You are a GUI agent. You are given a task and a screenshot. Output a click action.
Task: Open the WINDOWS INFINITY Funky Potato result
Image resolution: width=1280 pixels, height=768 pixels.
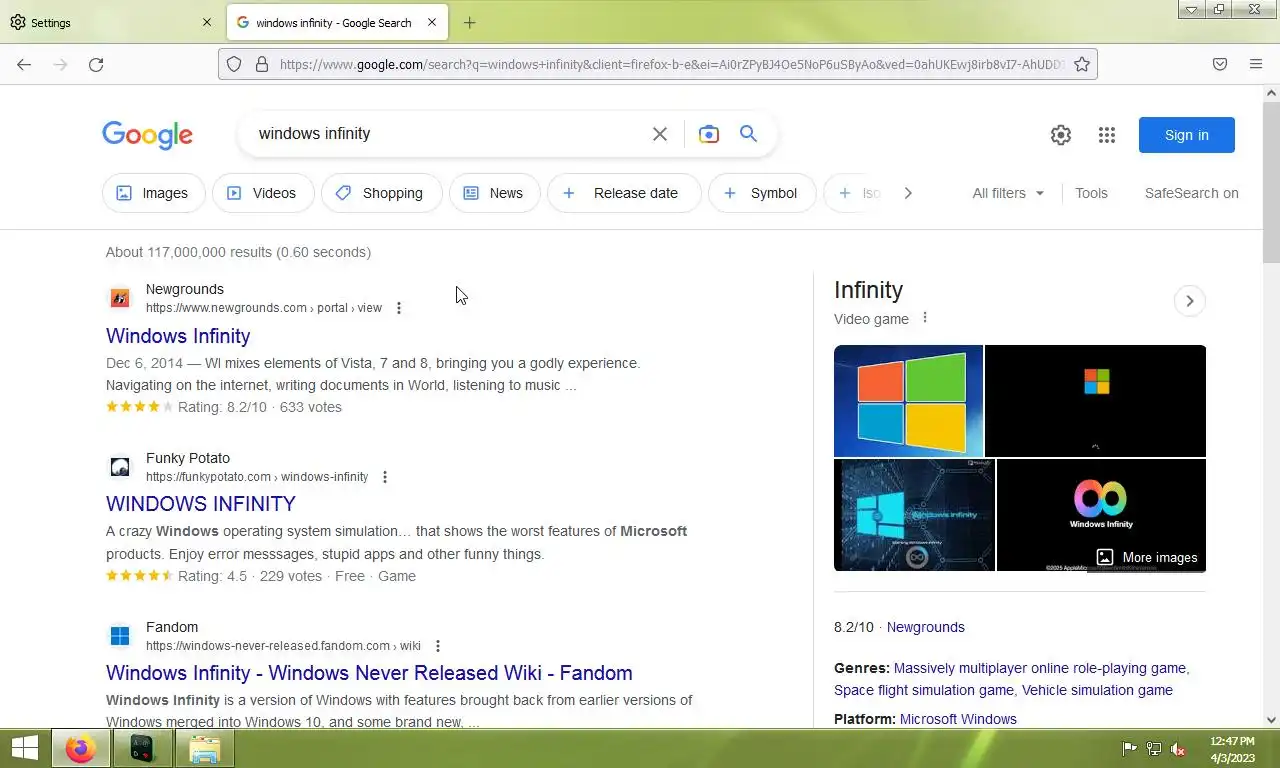(x=201, y=504)
